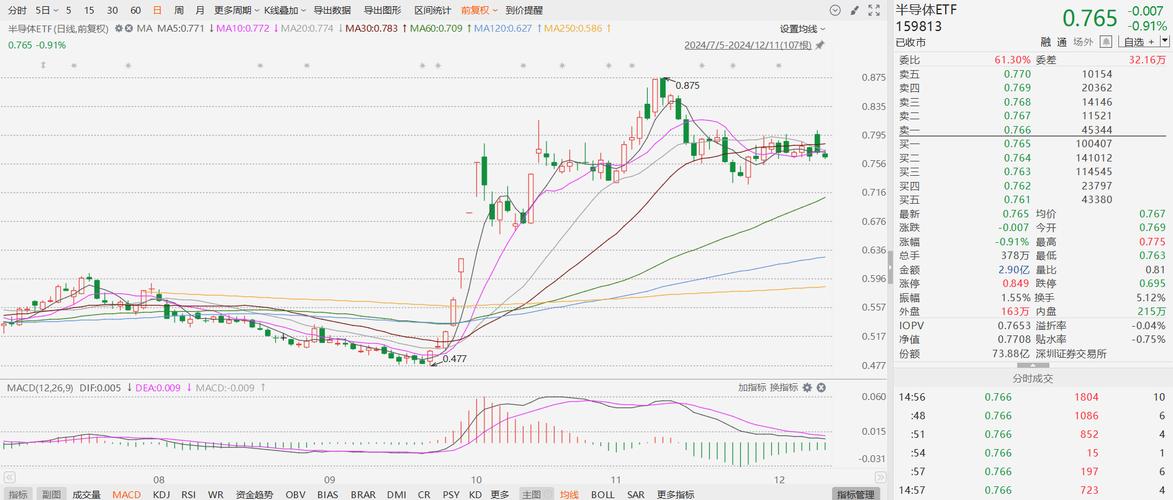The height and width of the screenshot is (500, 1173).
Task: Click the 卖一 price 0.766 row
Action: coord(1032,129)
